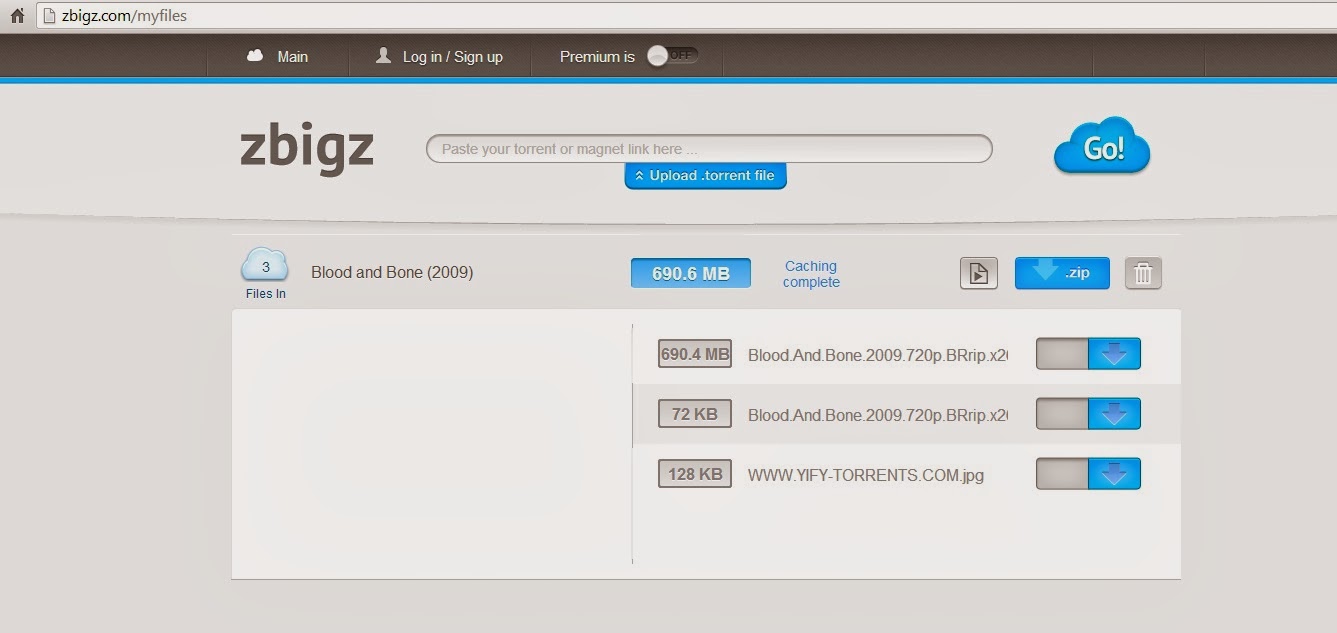
Task: Click WWW.YIFY-TORRENTS.COM.jpg file name
Action: point(866,475)
